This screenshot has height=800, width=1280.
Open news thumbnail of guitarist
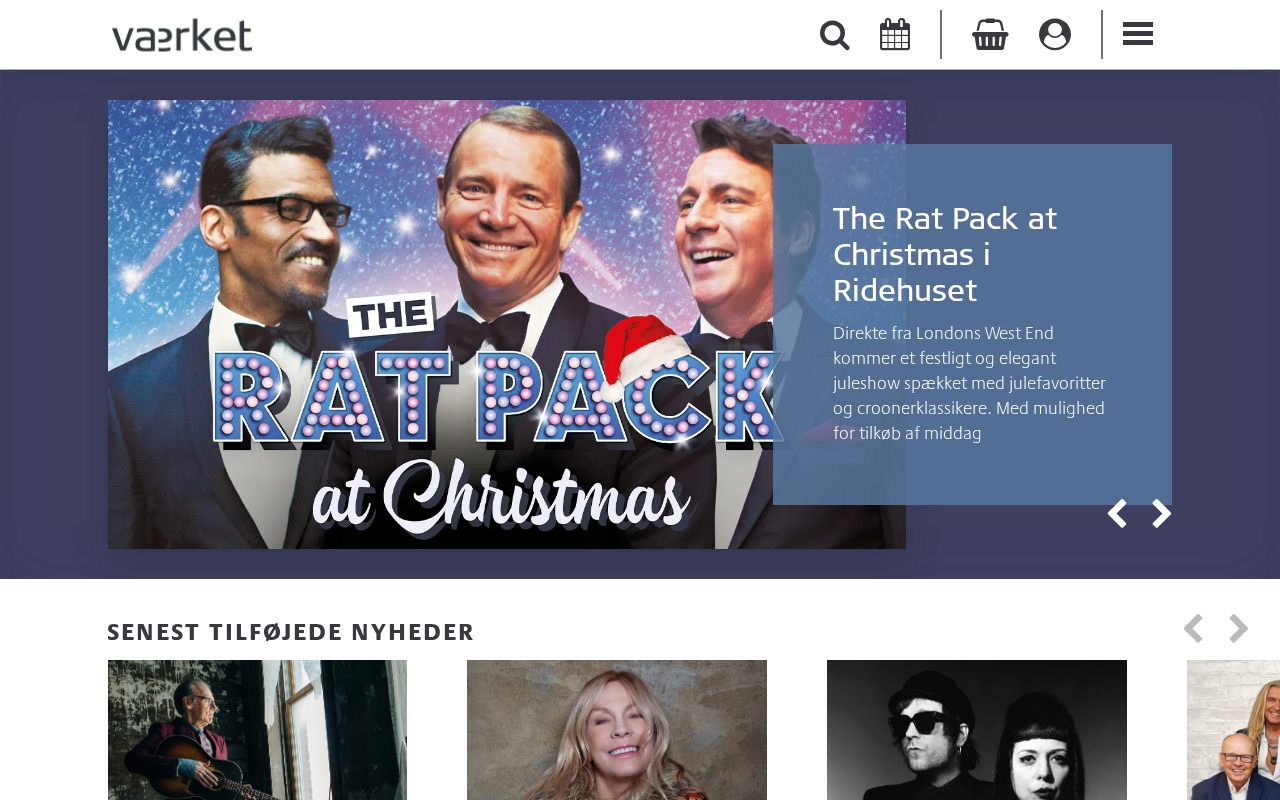pos(257,730)
